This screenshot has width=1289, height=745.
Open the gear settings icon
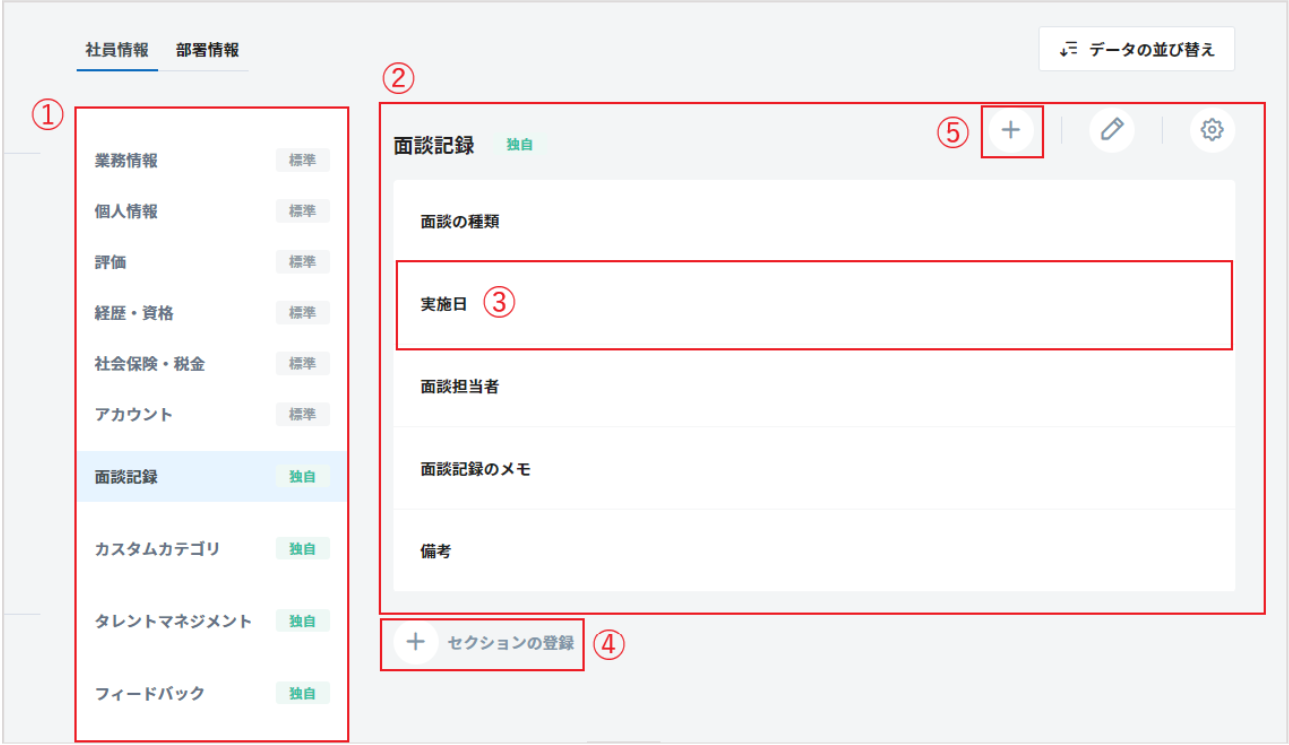click(1212, 130)
